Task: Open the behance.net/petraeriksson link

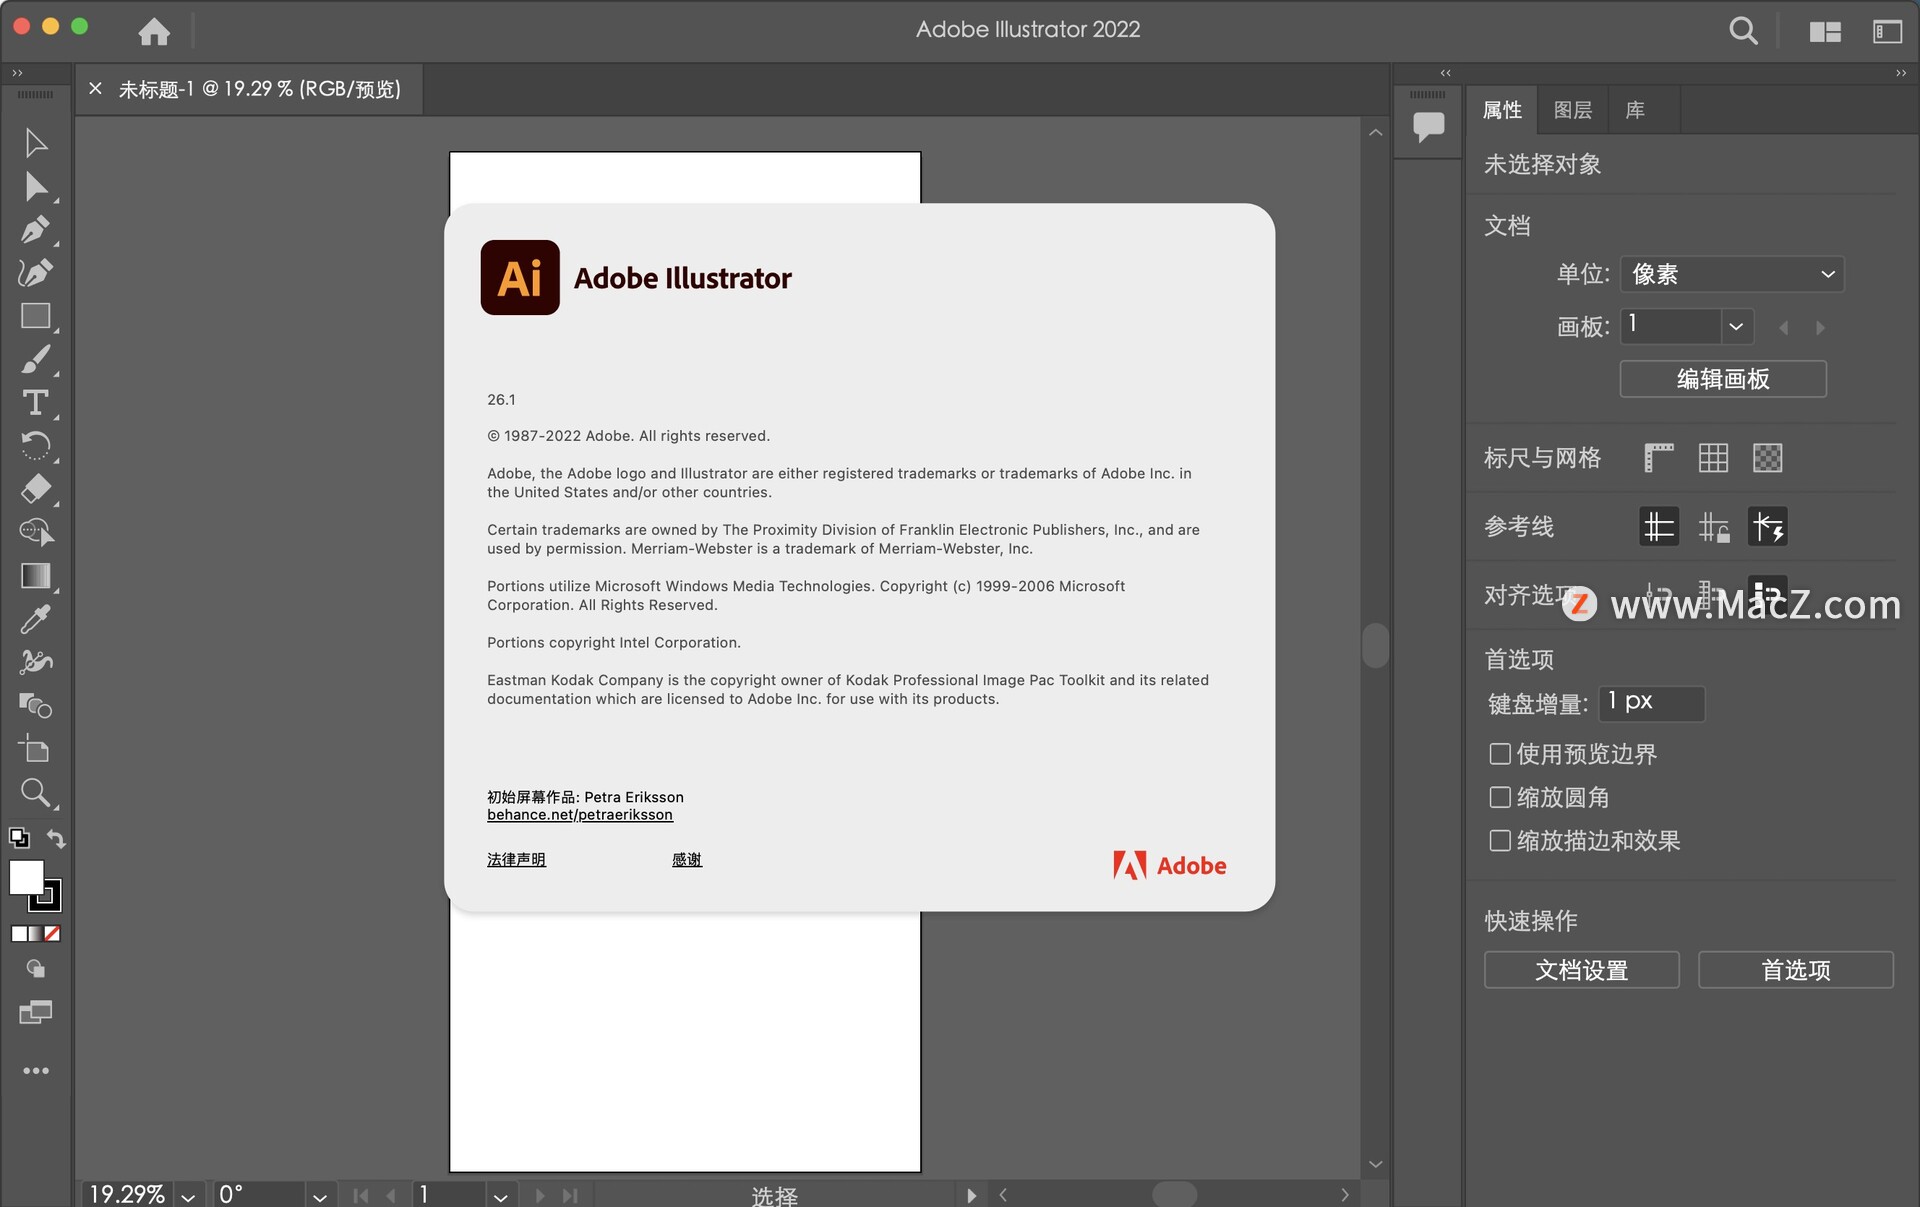Action: pyautogui.click(x=580, y=815)
